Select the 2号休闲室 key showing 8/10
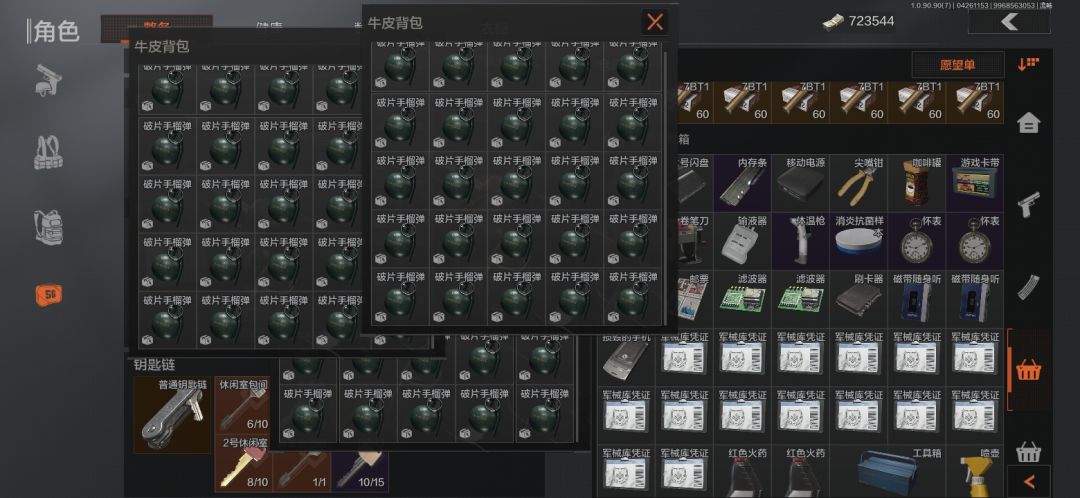Image resolution: width=1080 pixels, height=498 pixels. [x=242, y=463]
